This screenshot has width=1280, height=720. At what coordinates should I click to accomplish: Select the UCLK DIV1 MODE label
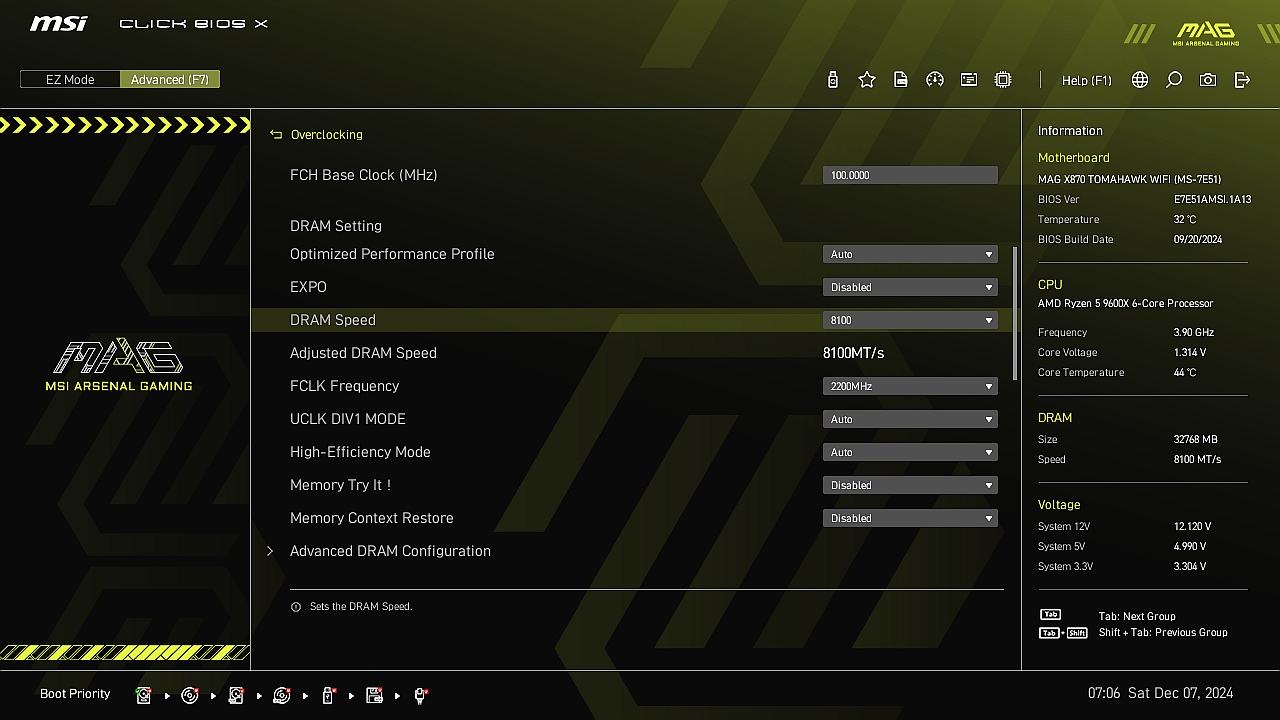[x=348, y=419]
